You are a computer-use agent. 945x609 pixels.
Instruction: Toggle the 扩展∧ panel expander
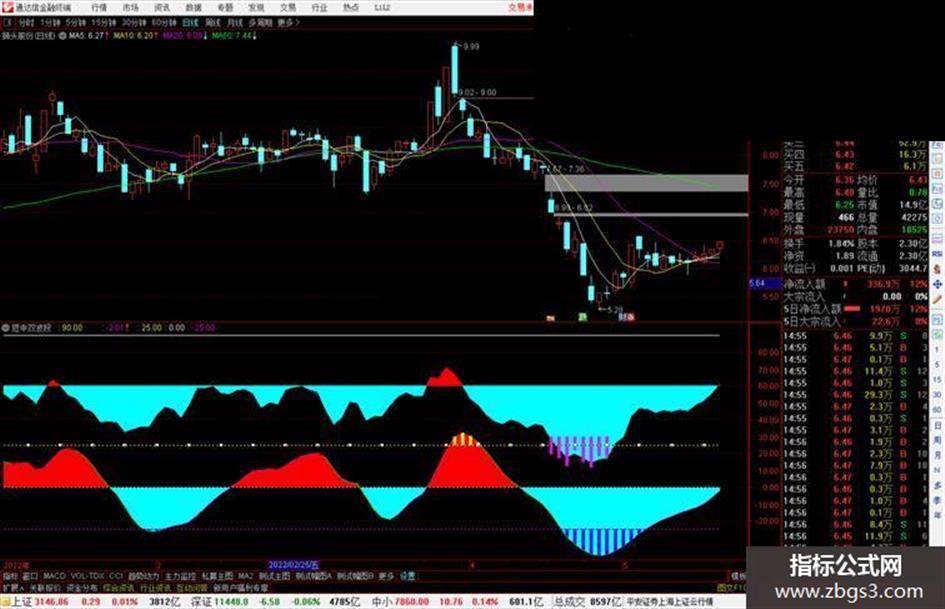13,587
